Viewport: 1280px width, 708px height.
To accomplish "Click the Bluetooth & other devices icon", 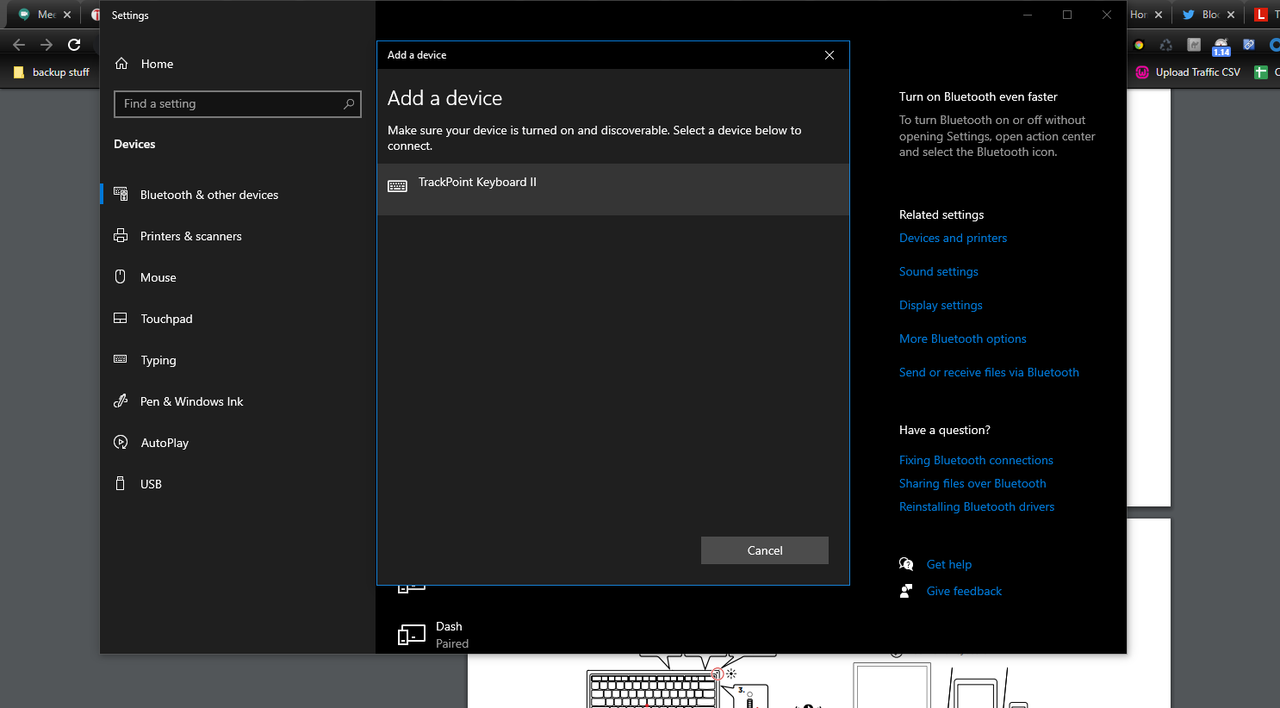I will pyautogui.click(x=121, y=194).
